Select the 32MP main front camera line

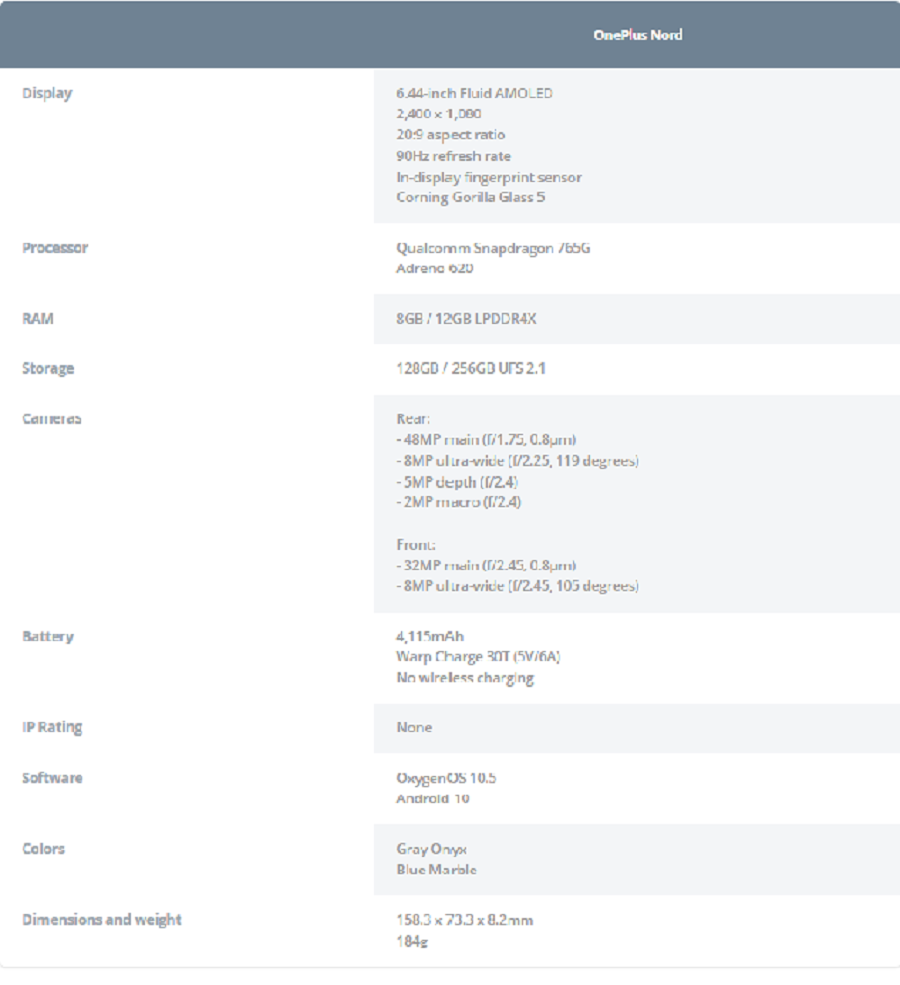coord(486,565)
